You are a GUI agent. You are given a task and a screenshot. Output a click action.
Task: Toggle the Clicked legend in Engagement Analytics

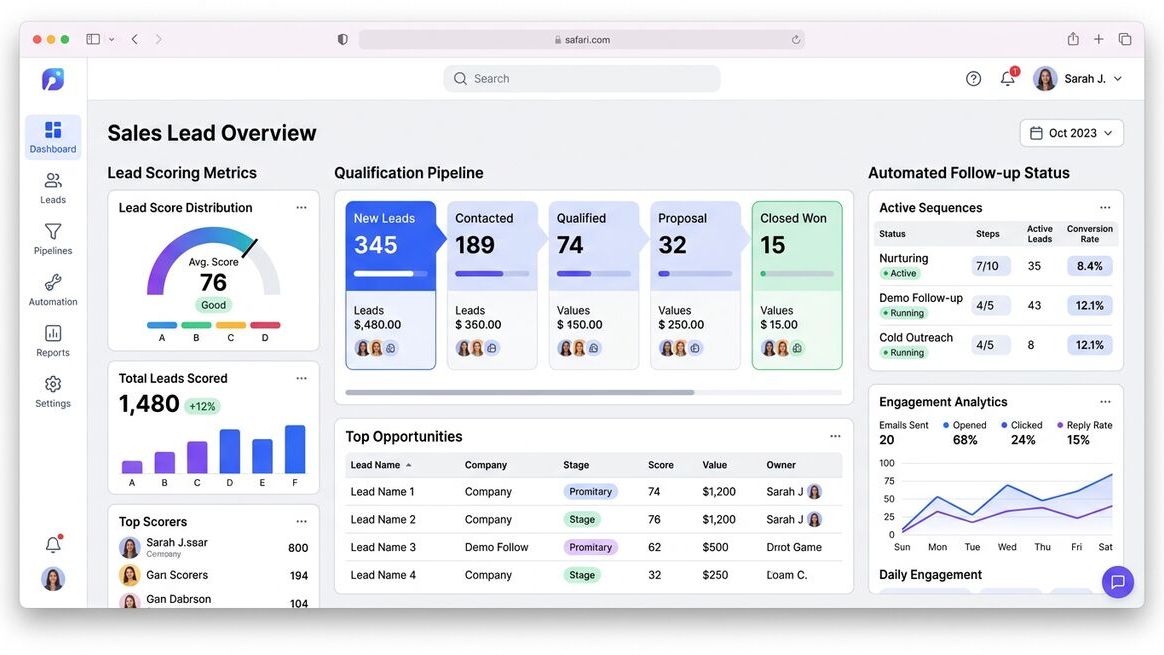[1021, 424]
